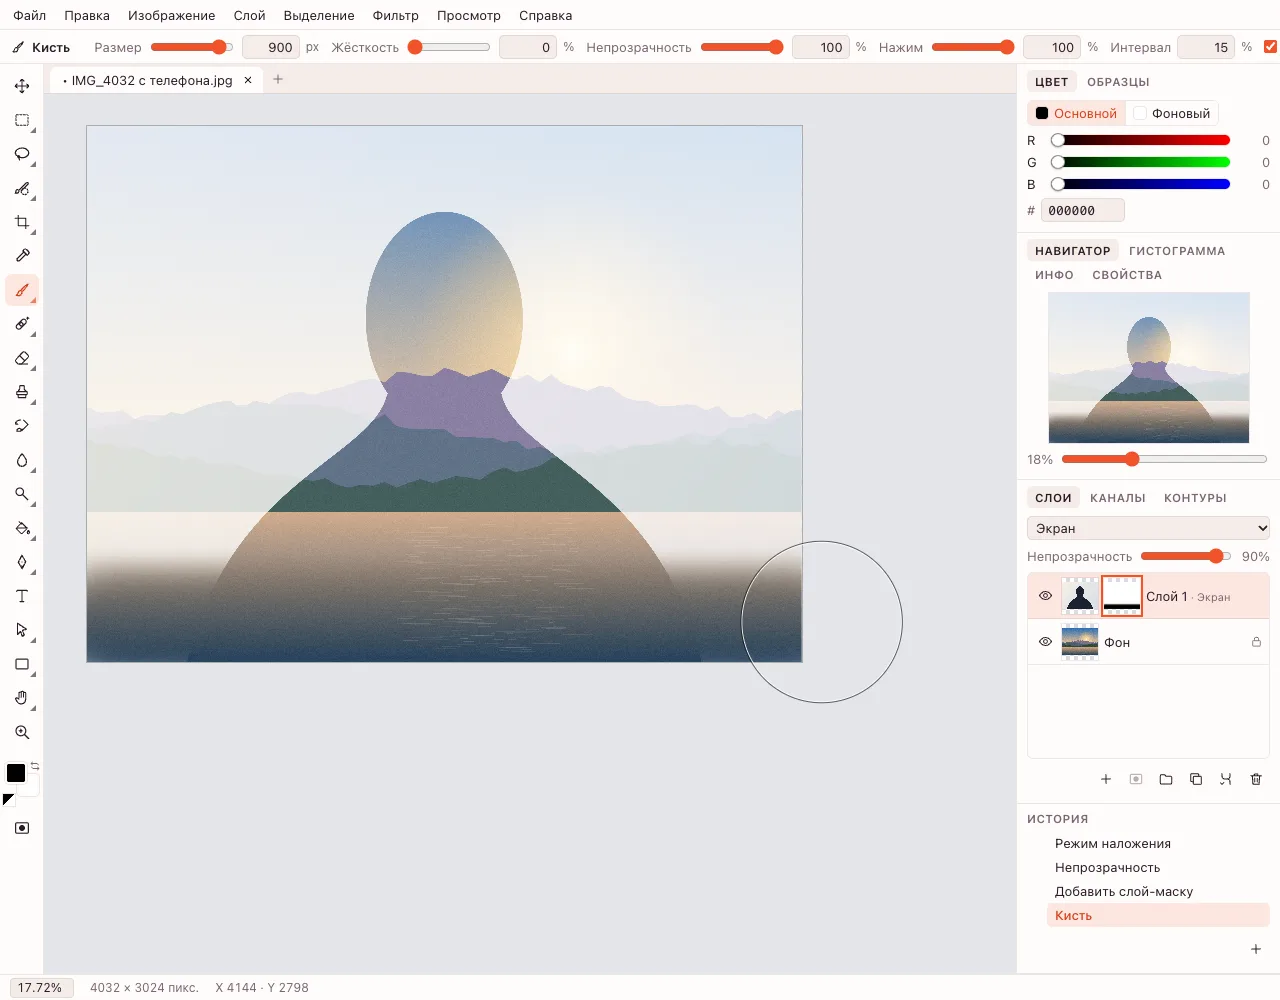Select Фоновый color option
This screenshot has width=1280, height=1000.
coord(1172,113)
